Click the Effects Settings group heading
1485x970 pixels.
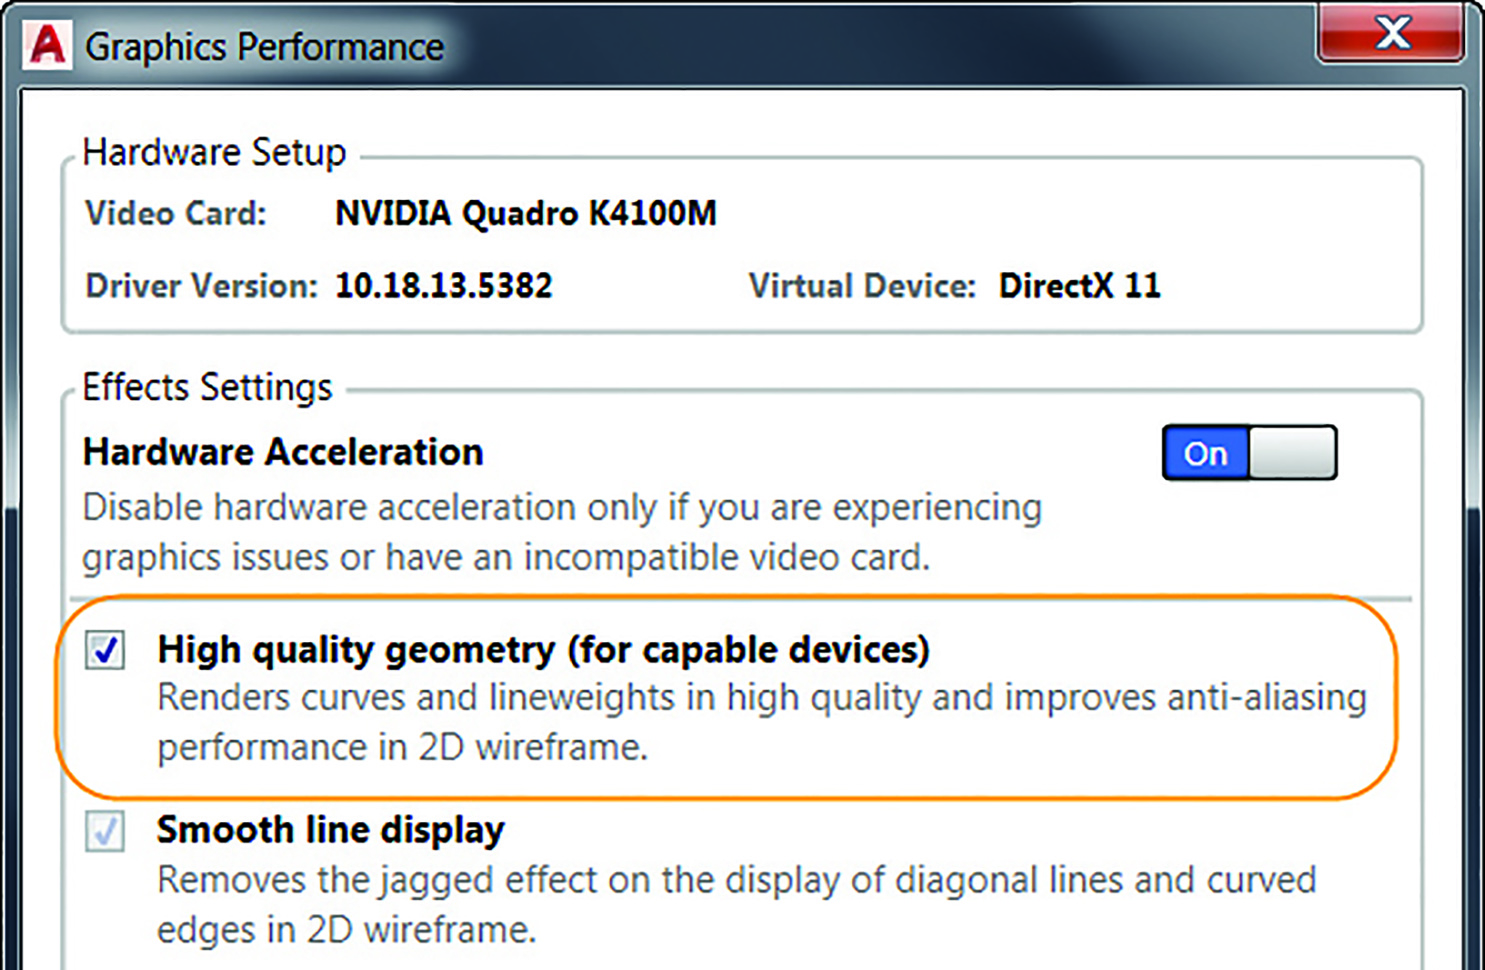coord(207,387)
